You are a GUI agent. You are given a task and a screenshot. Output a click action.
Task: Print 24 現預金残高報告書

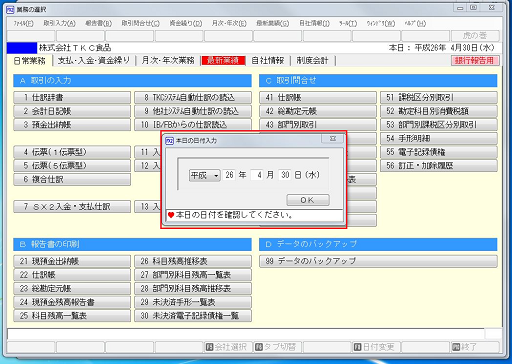72,302
